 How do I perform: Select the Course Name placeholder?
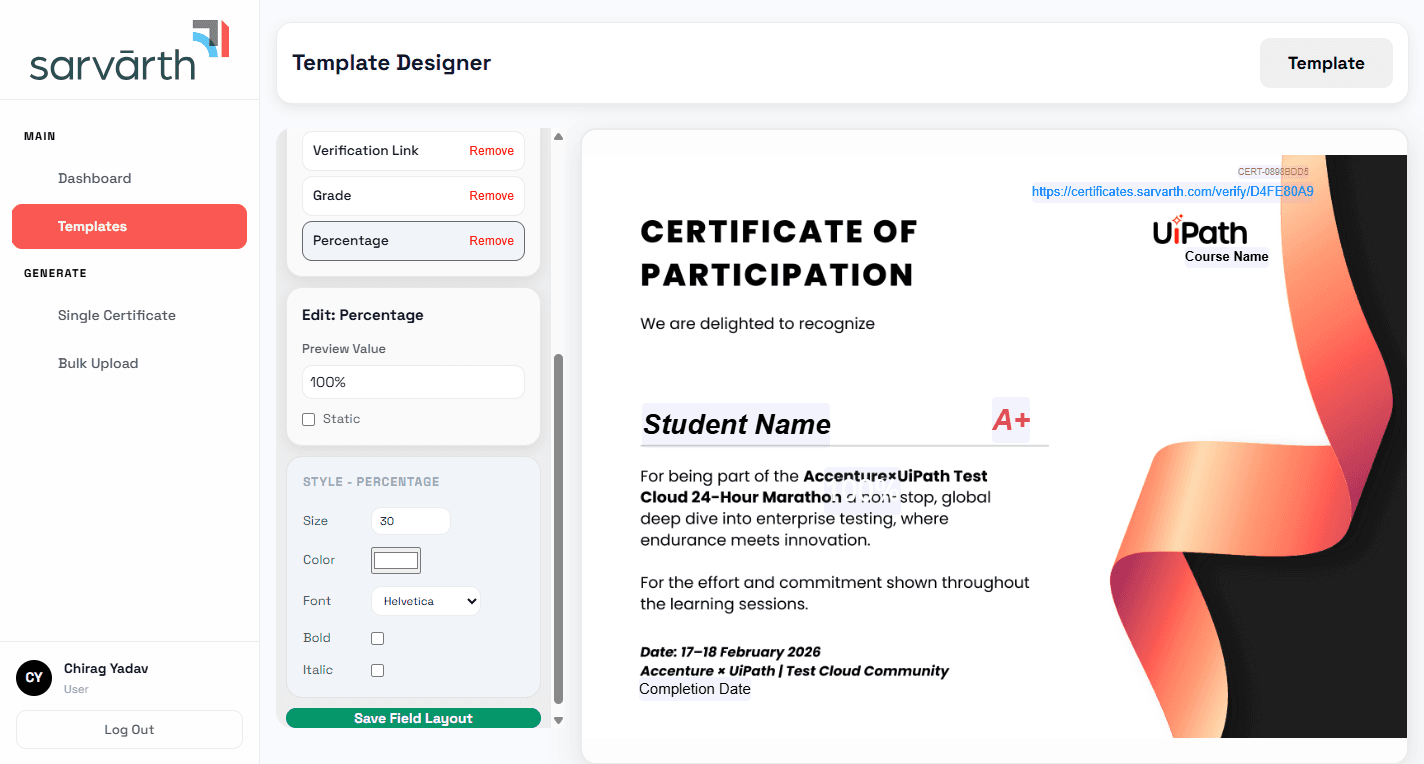(x=1226, y=257)
